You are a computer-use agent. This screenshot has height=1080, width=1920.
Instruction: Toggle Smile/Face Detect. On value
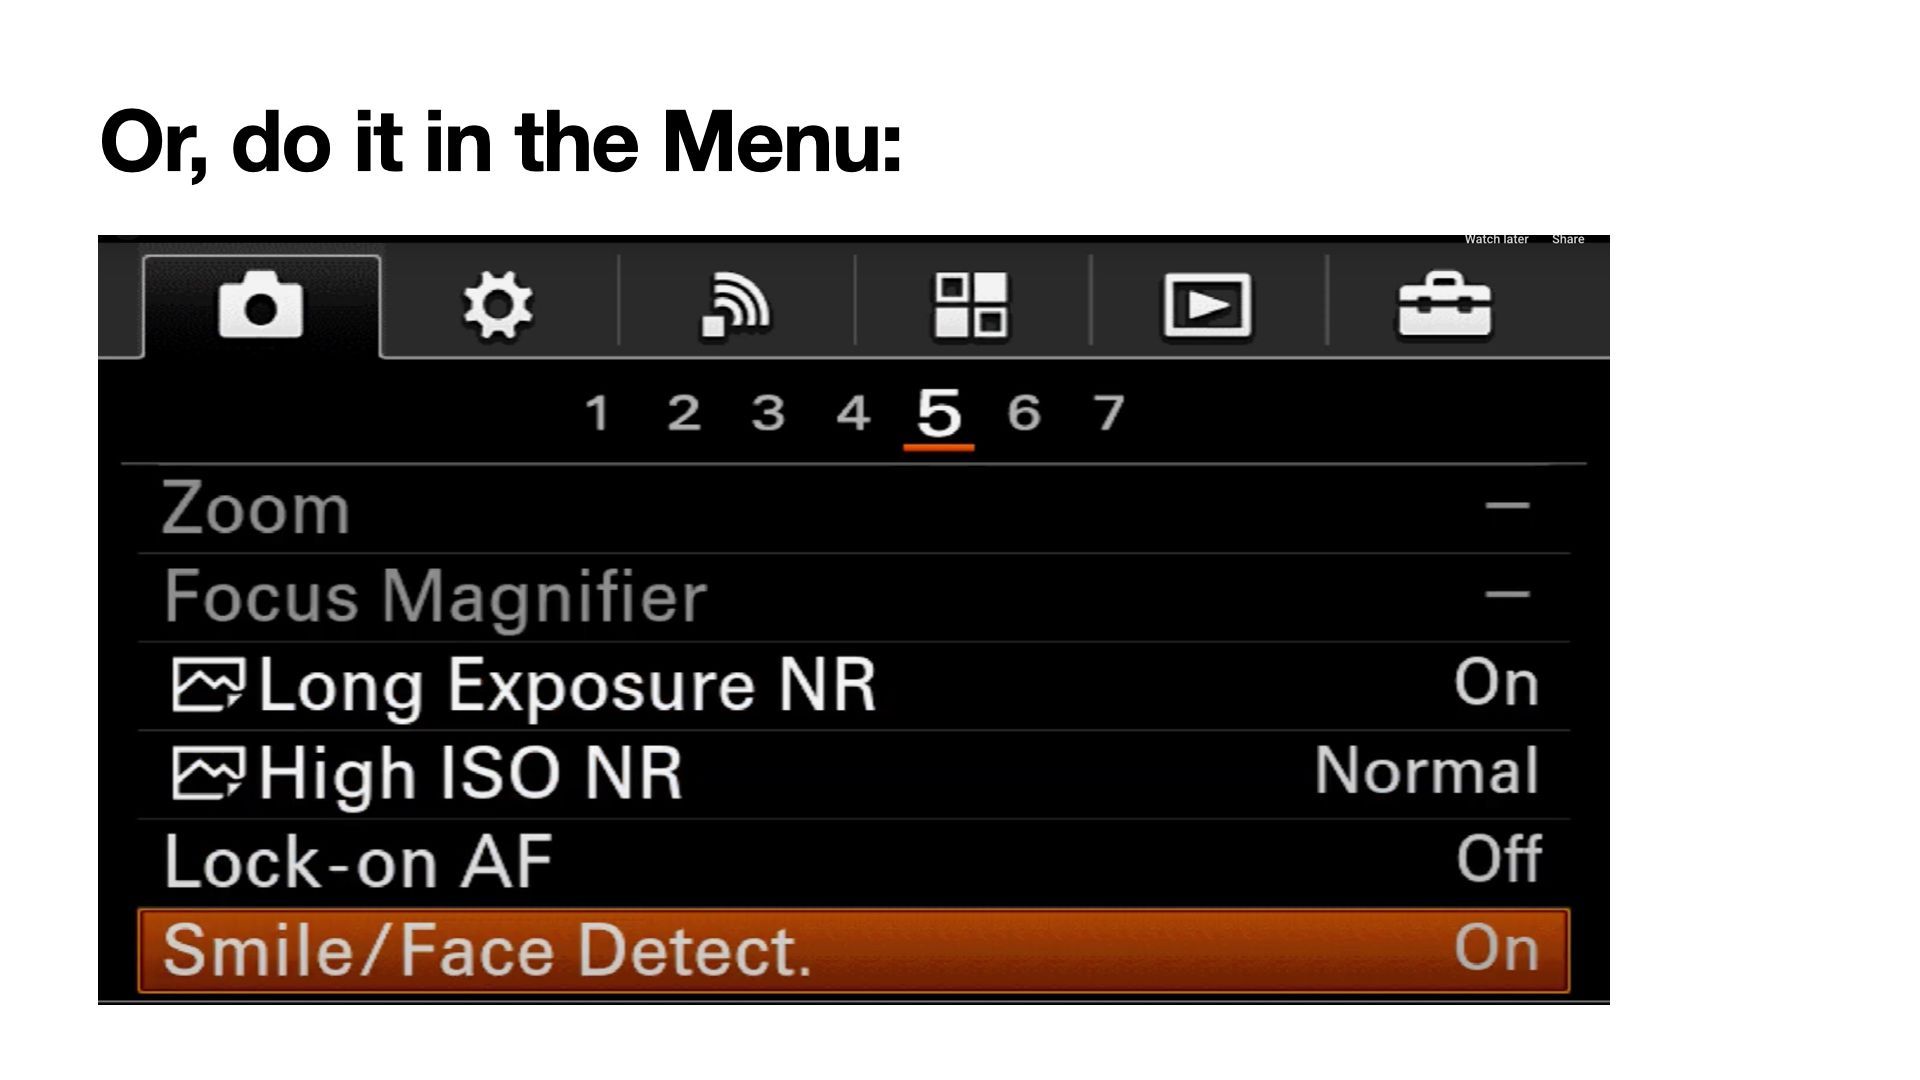(1496, 948)
